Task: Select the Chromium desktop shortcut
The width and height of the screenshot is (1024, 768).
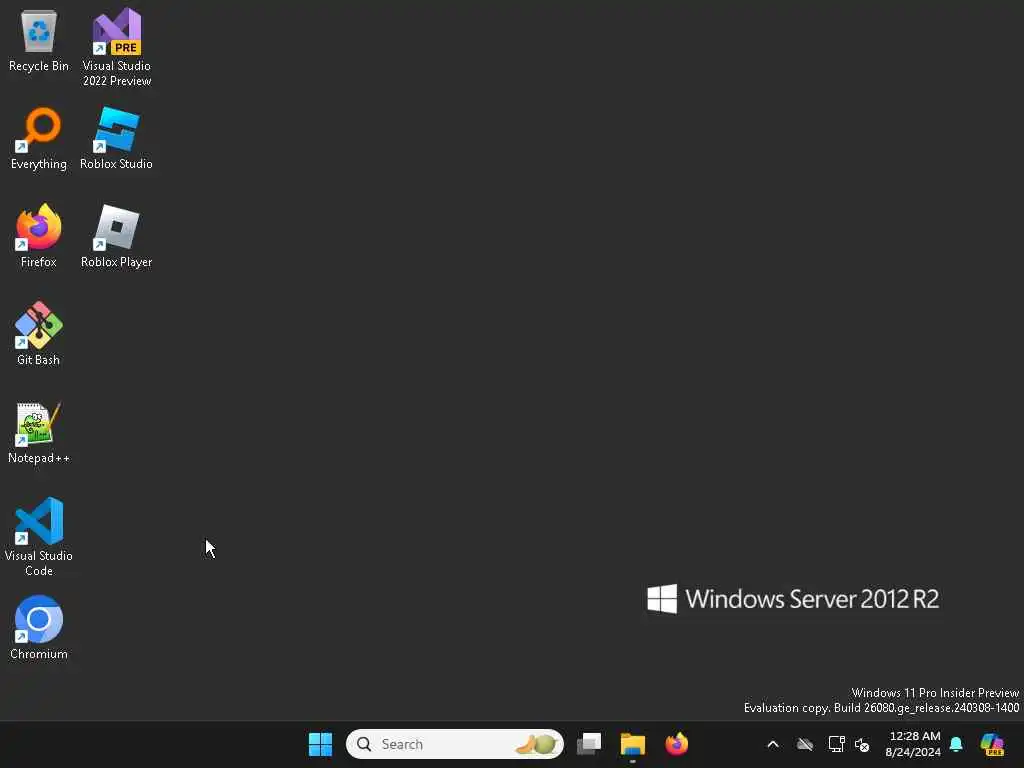Action: (x=39, y=628)
